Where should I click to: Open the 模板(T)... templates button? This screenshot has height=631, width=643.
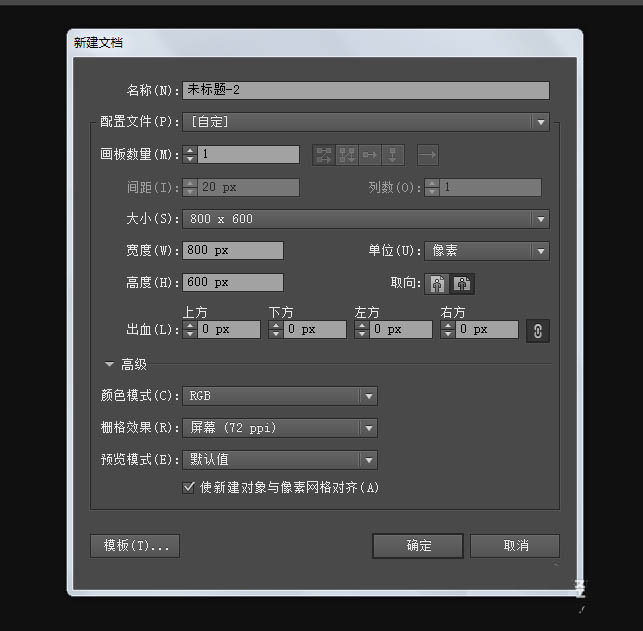tap(135, 545)
